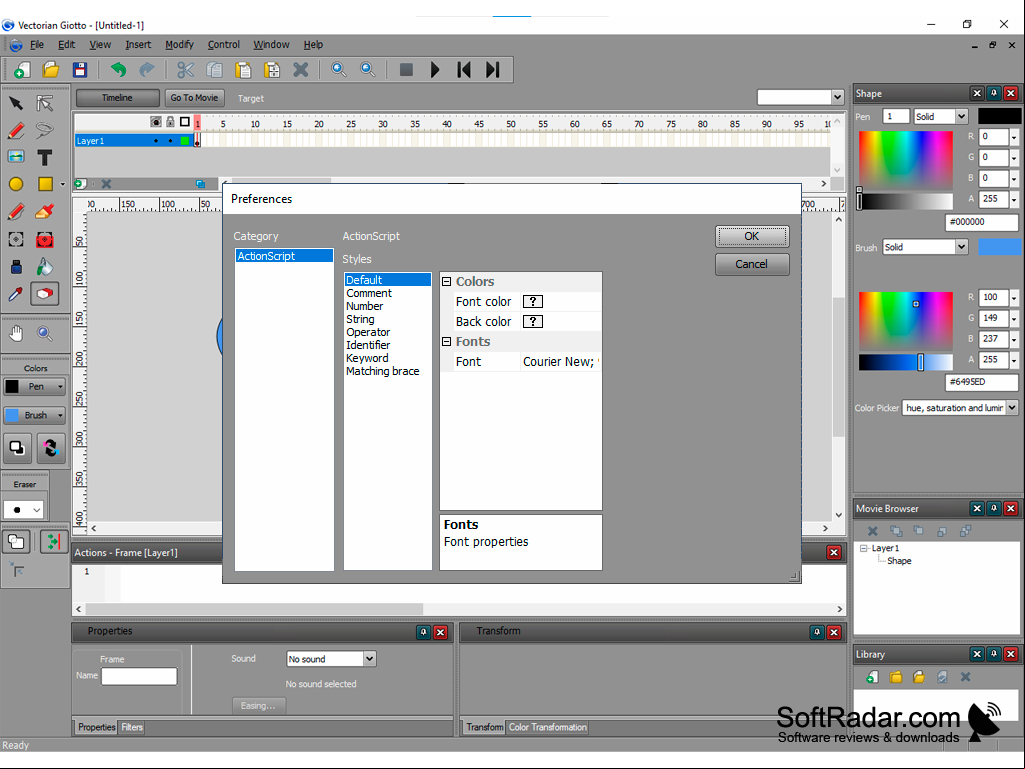Open the File menu
1025x769 pixels.
pos(37,44)
